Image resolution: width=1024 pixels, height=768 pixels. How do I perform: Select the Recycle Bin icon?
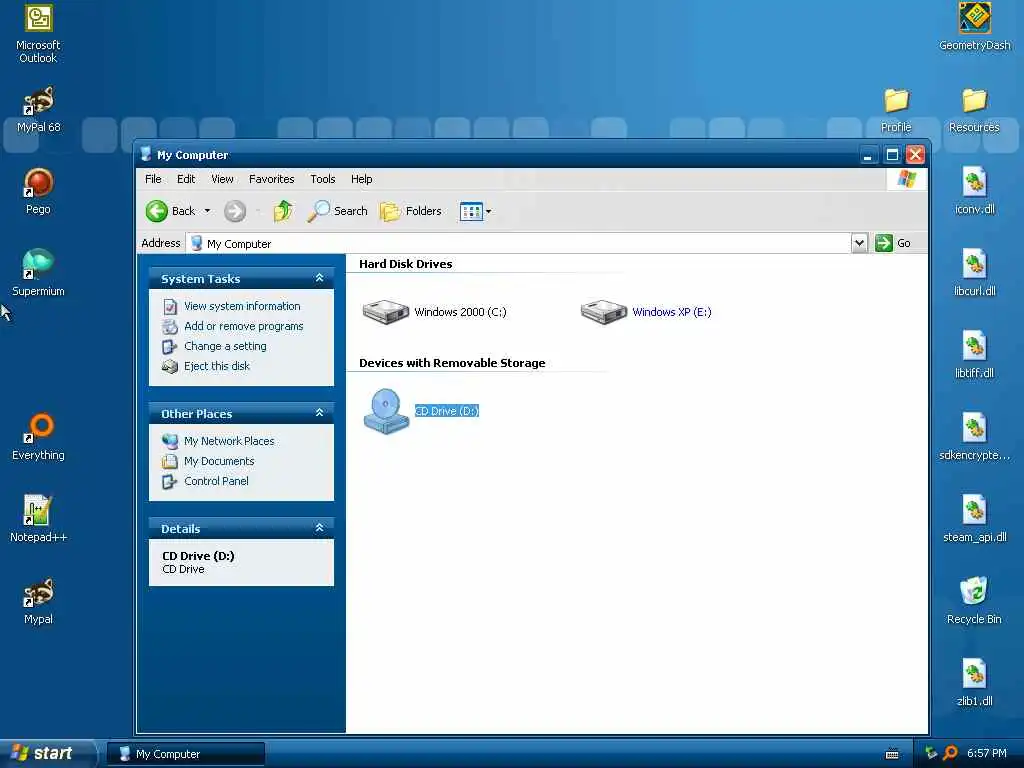[x=974, y=601]
